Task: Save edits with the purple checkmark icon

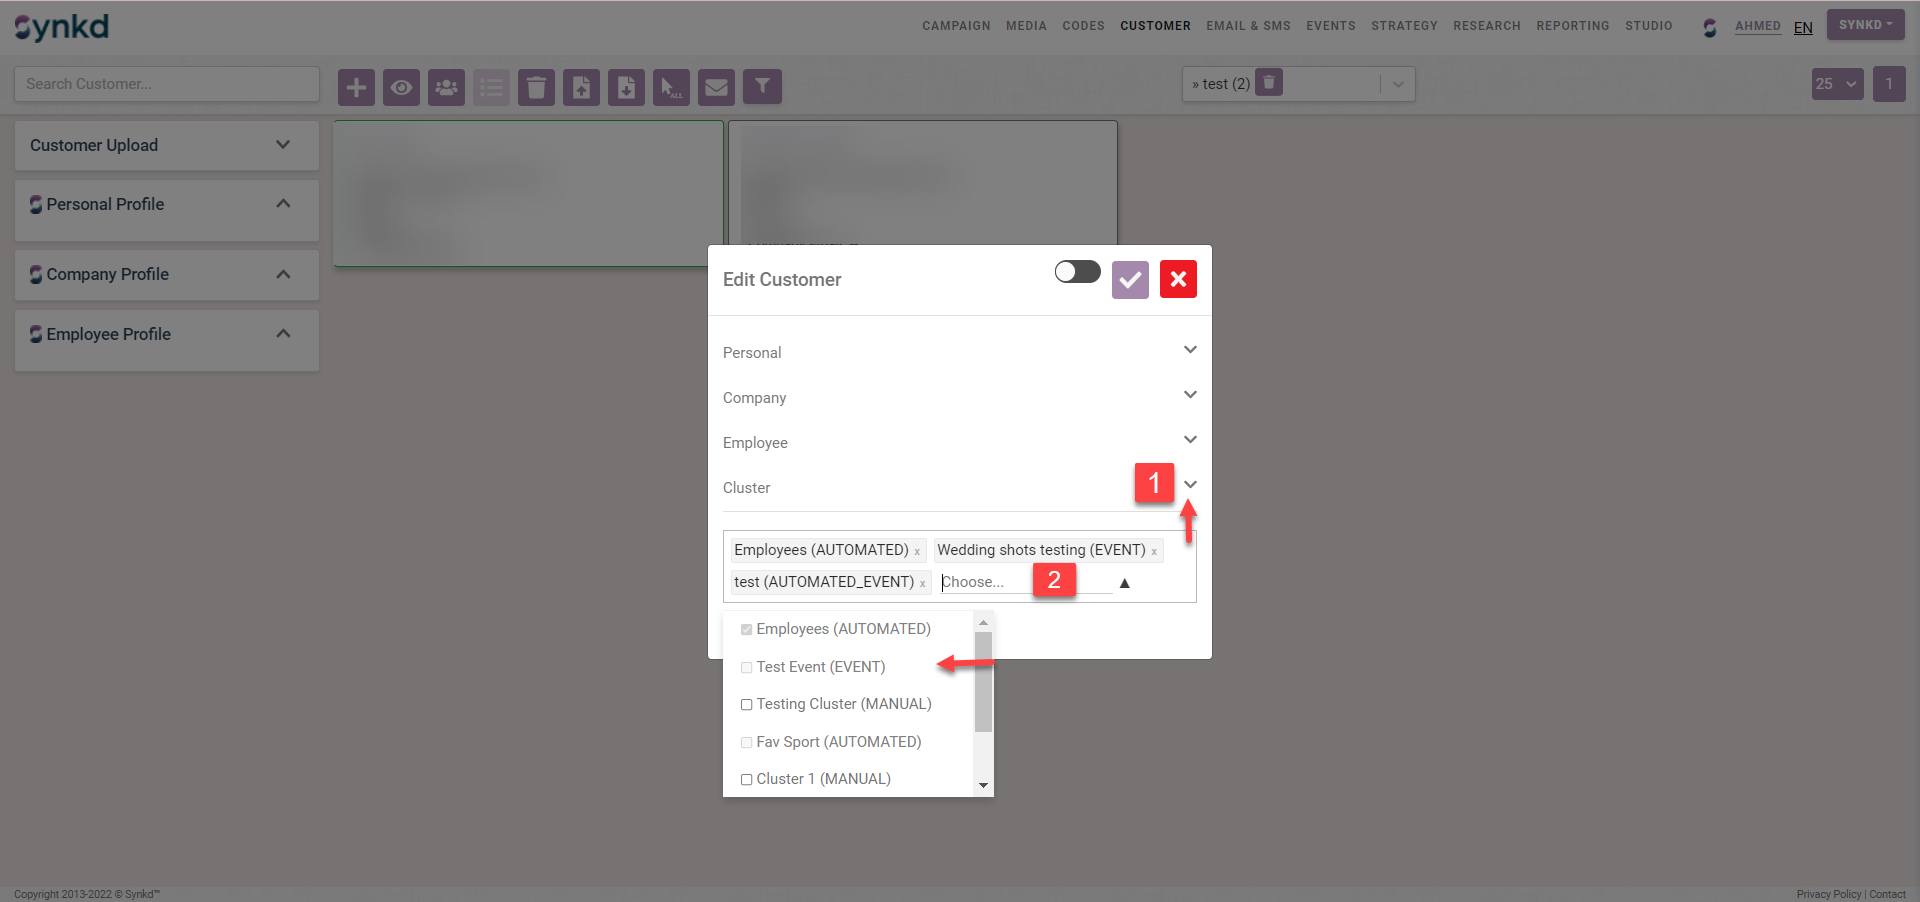Action: [x=1130, y=280]
